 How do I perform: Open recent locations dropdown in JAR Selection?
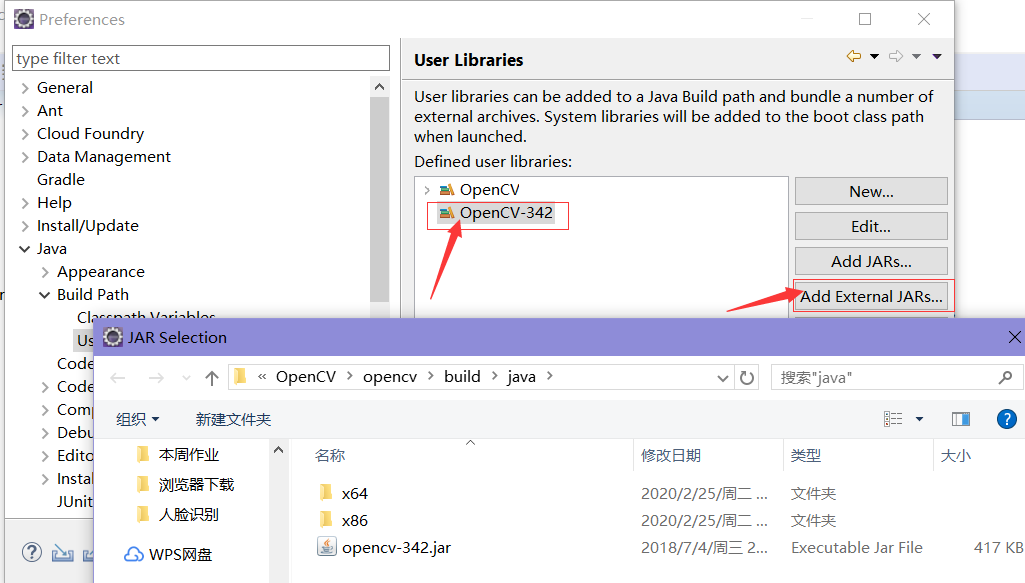[186, 378]
